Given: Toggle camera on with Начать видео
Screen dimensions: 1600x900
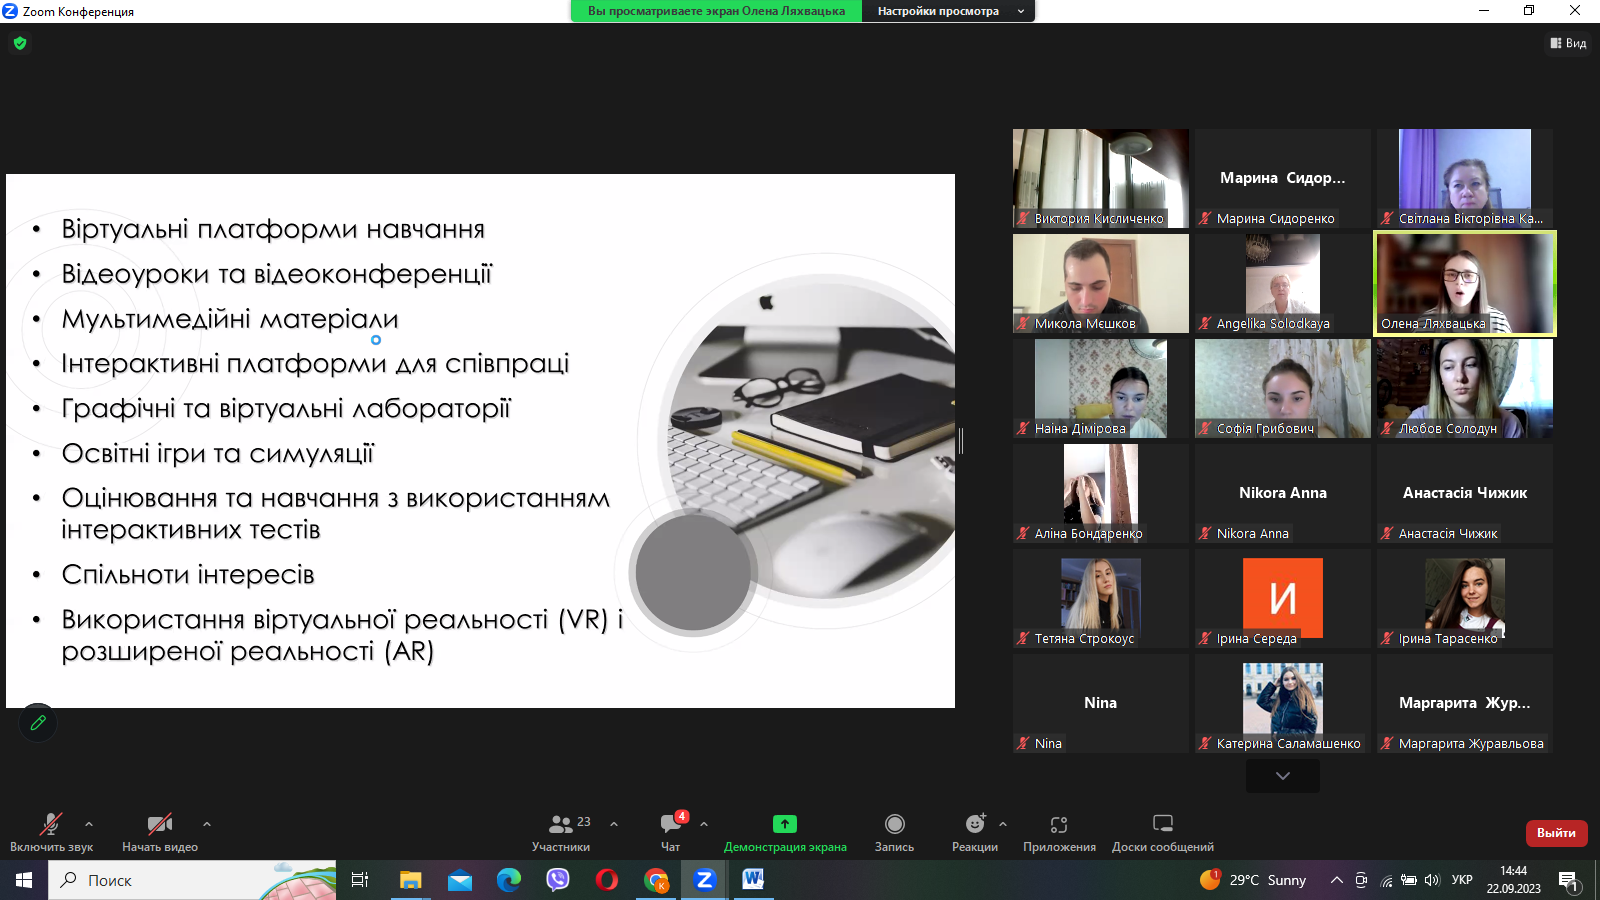Looking at the screenshot, I should point(160,832).
